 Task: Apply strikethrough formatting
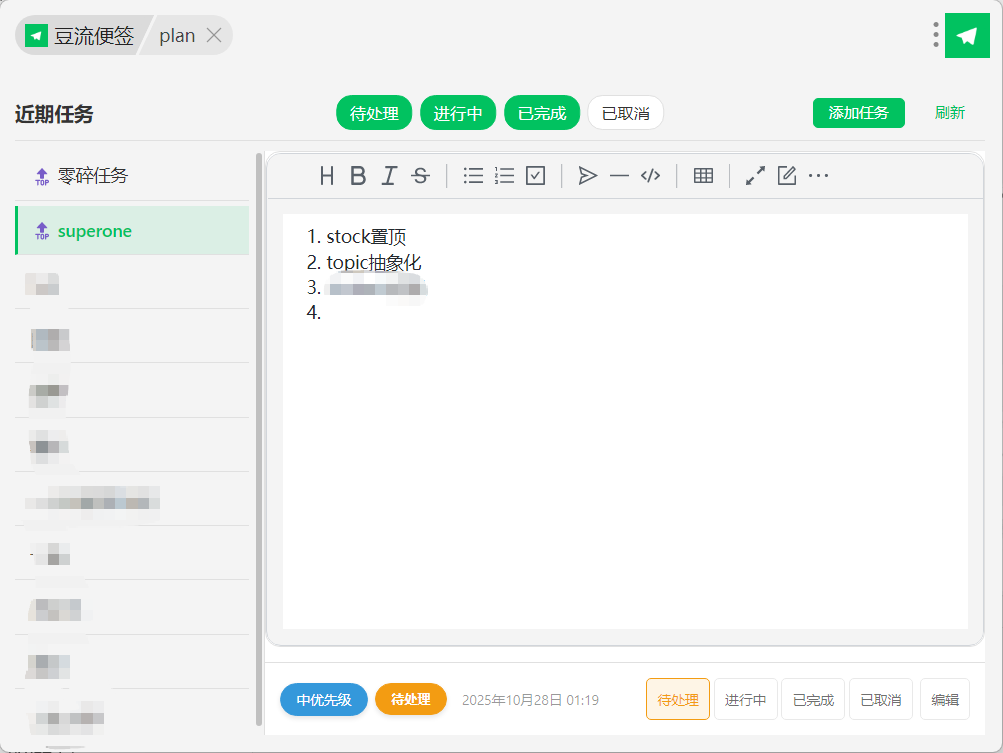(x=420, y=176)
